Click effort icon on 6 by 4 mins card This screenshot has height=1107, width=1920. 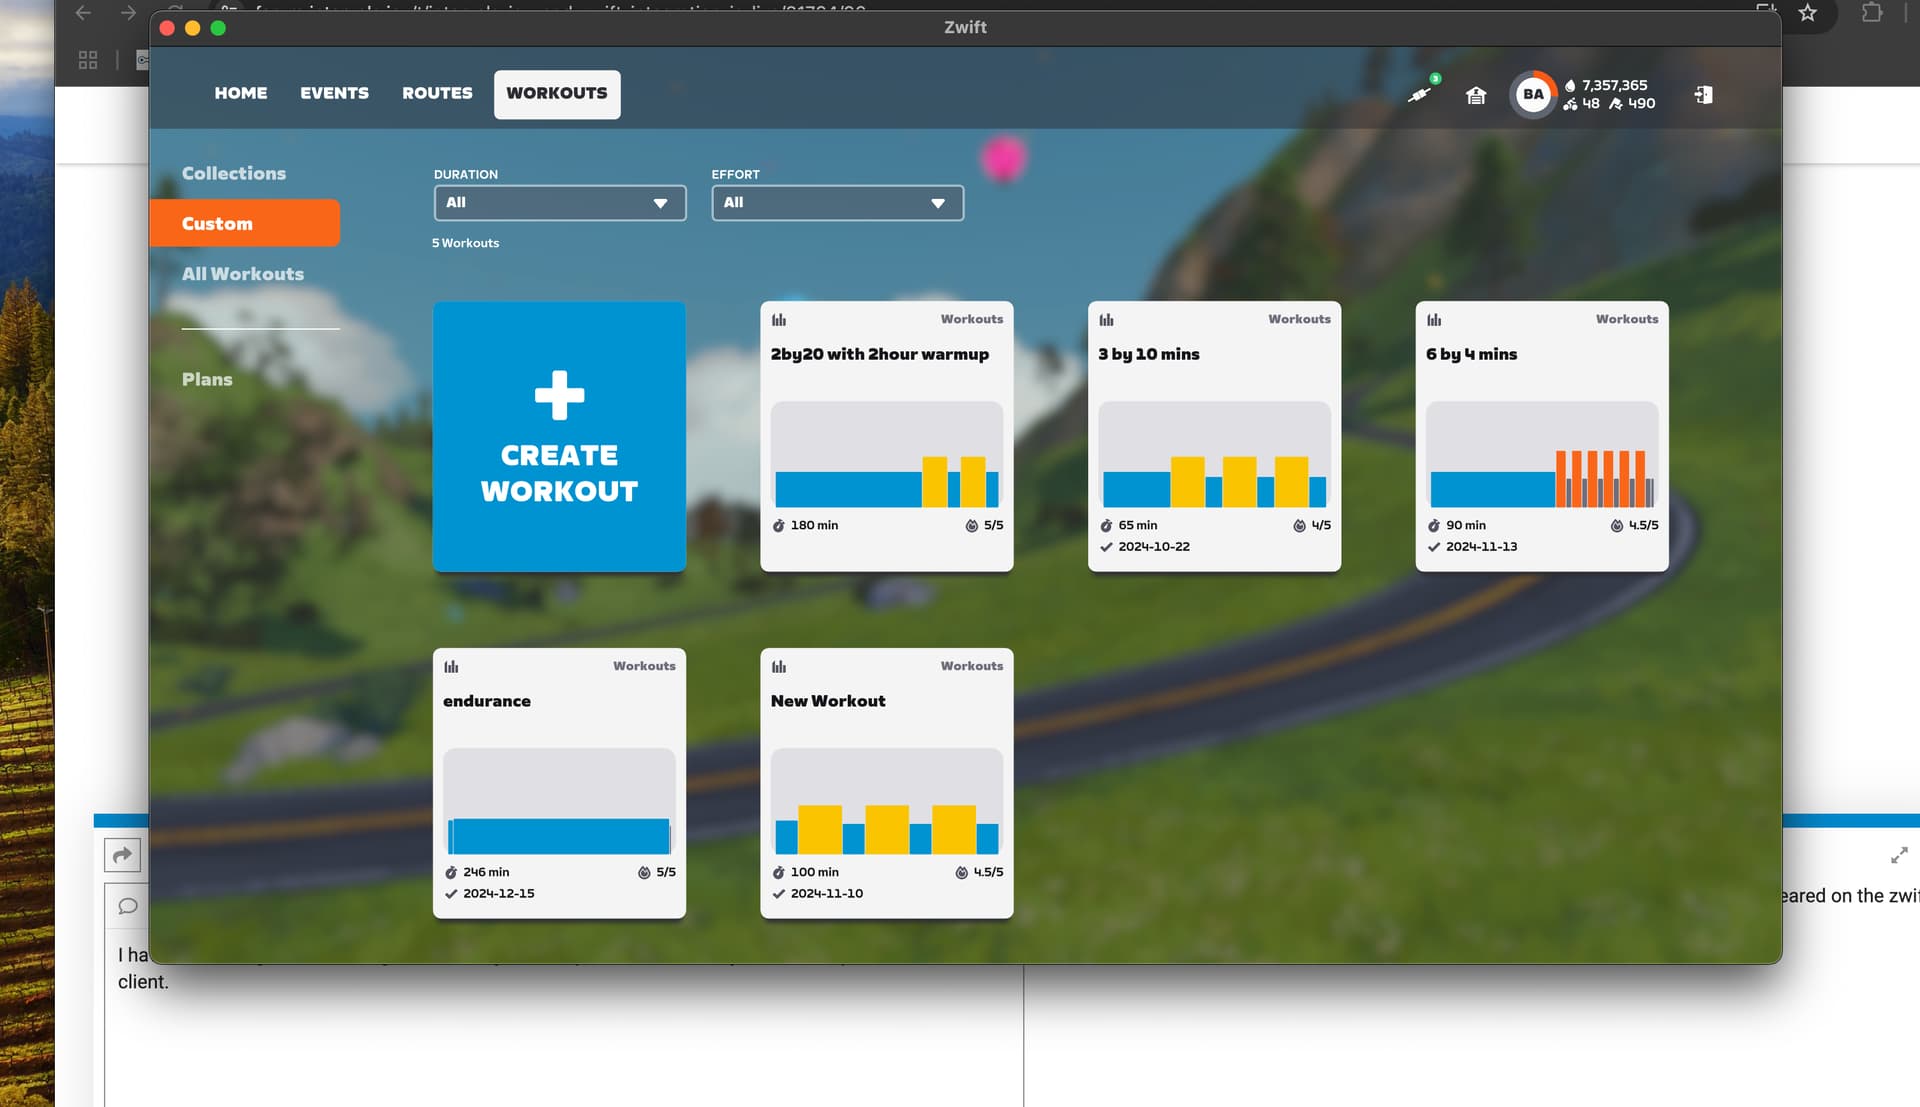1617,526
